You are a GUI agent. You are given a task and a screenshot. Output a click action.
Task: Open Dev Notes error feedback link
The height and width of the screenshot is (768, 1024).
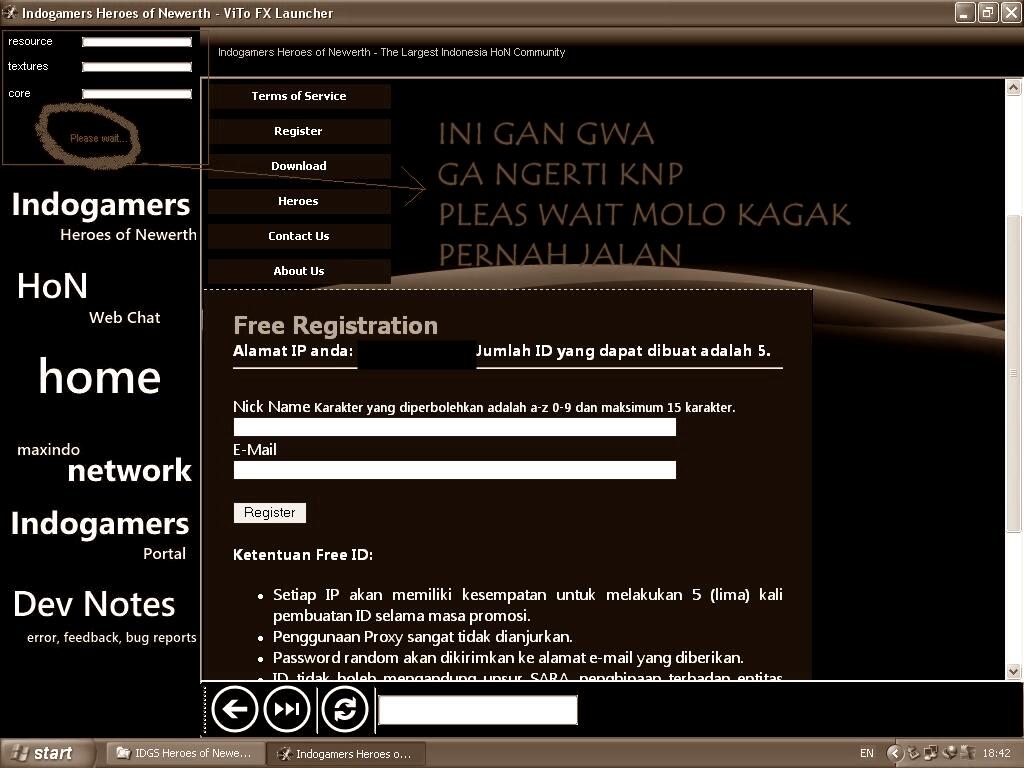[104, 616]
